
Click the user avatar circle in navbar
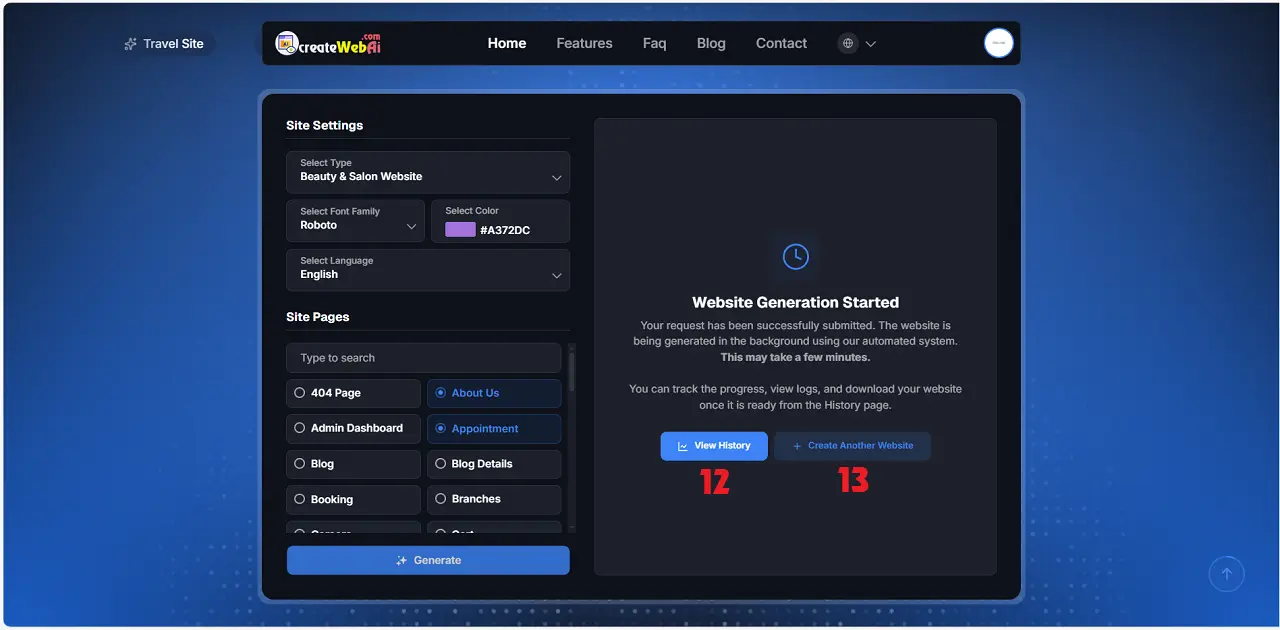pyautogui.click(x=998, y=43)
